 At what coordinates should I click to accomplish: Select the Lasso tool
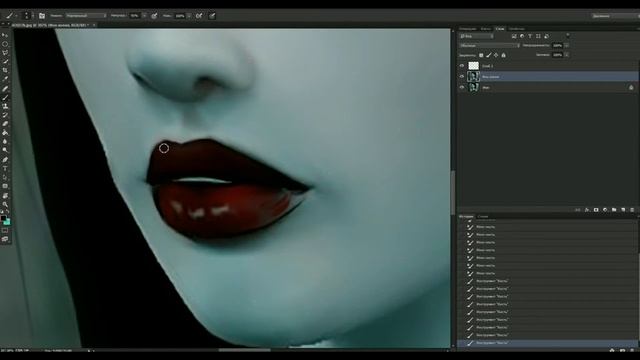pyautogui.click(x=5, y=53)
